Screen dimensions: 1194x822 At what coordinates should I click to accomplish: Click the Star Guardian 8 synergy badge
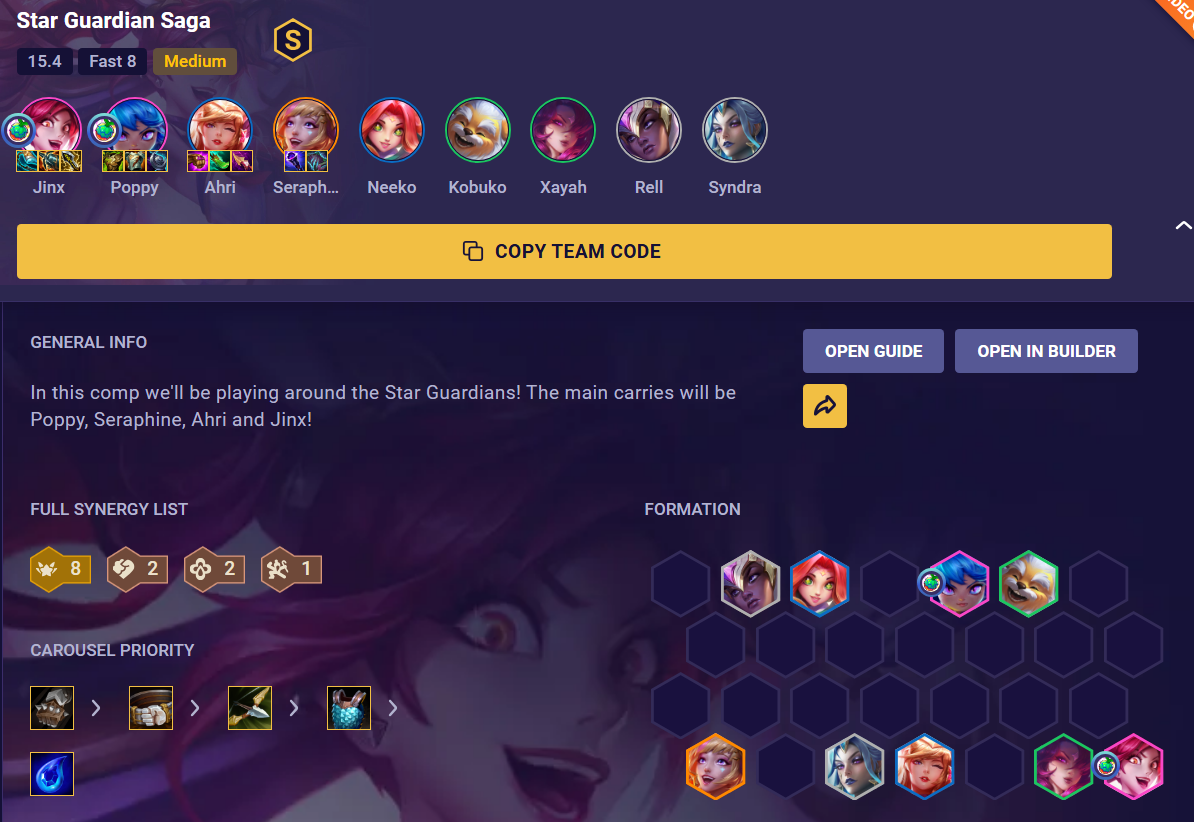61,568
